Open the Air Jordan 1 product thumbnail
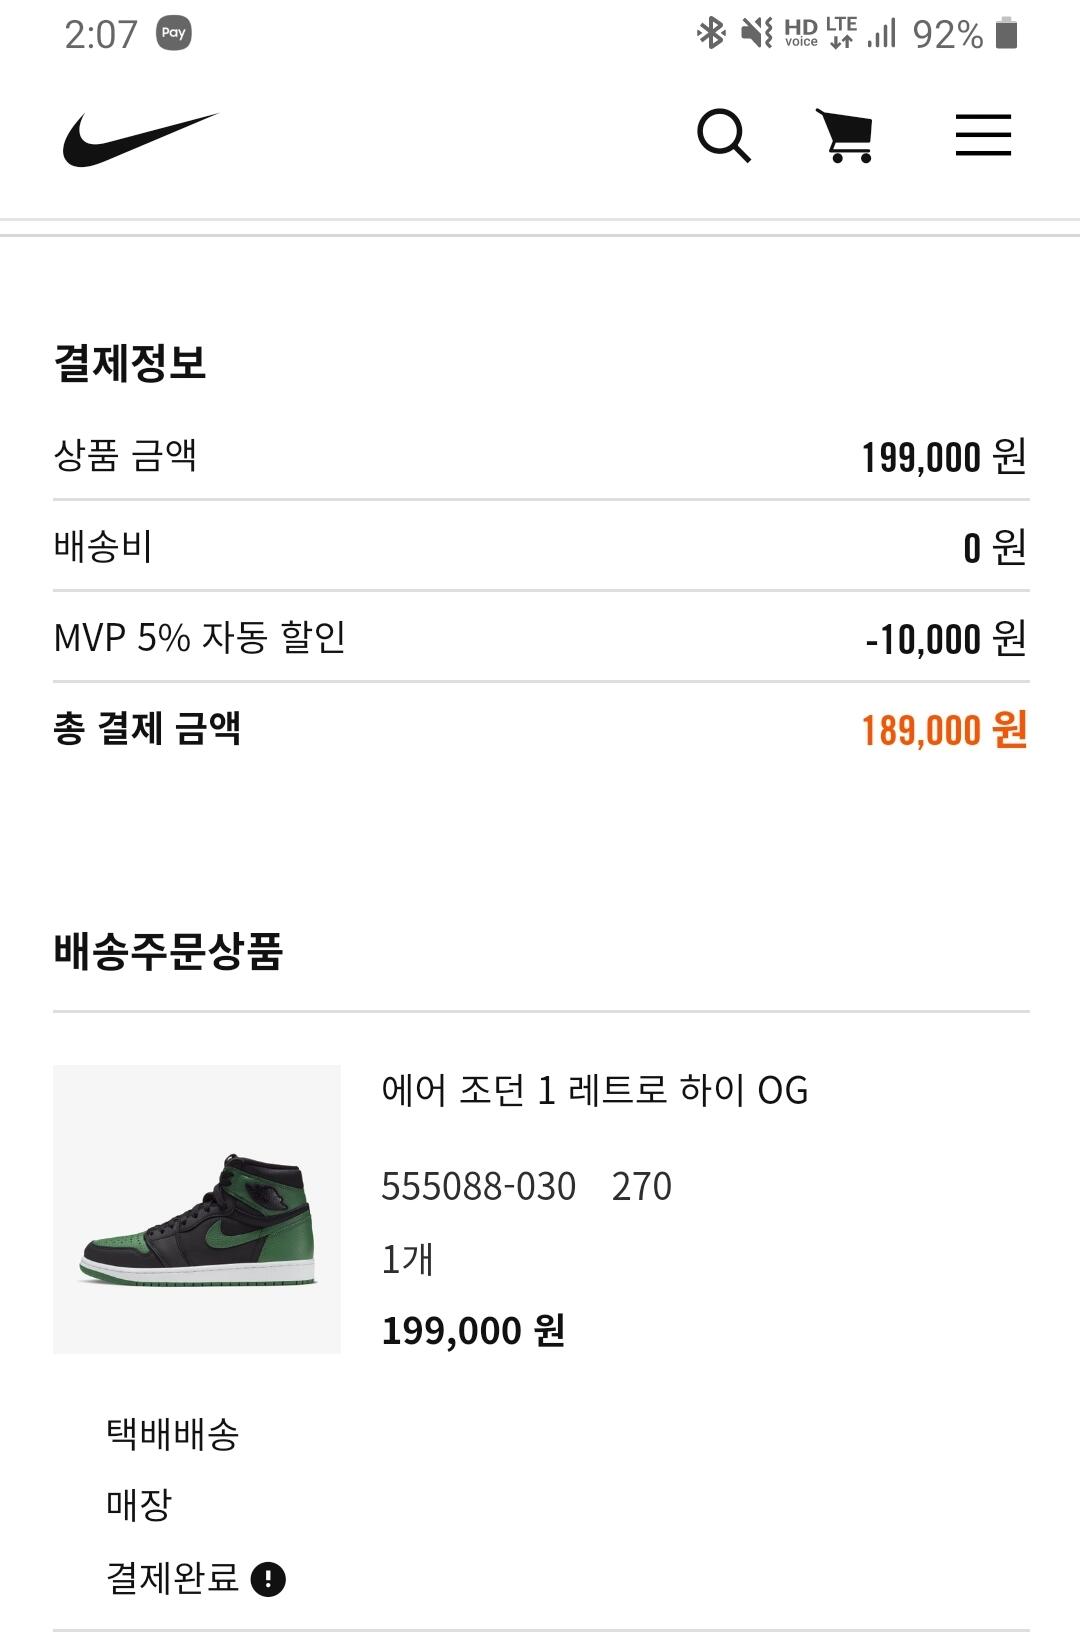 click(197, 1209)
